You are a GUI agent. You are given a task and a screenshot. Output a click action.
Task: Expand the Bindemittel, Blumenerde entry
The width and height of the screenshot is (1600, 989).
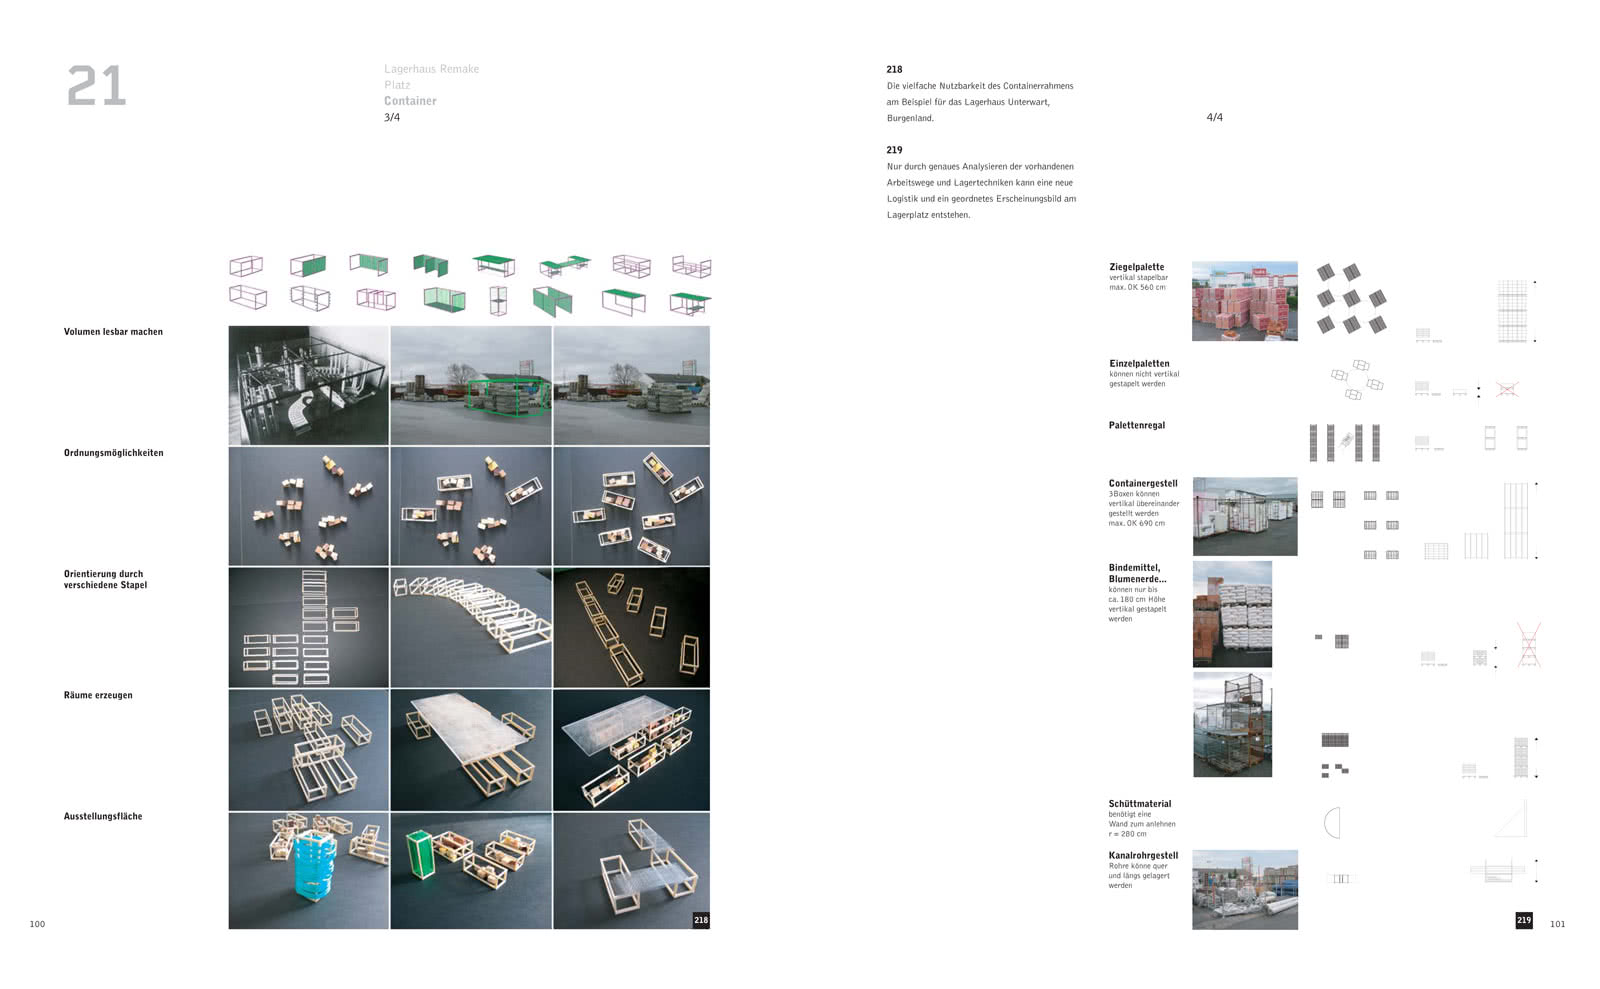click(x=1135, y=571)
